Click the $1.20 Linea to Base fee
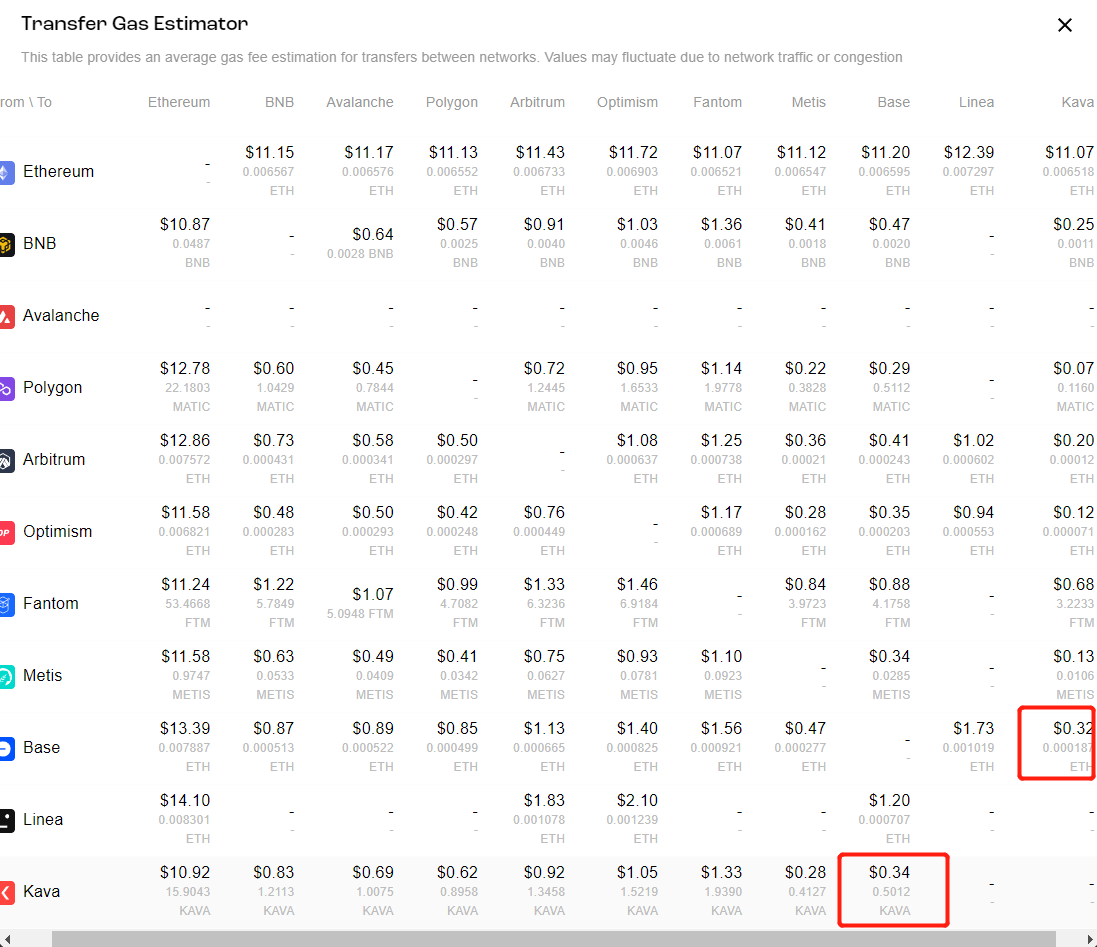This screenshot has height=947, width=1097. [889, 801]
